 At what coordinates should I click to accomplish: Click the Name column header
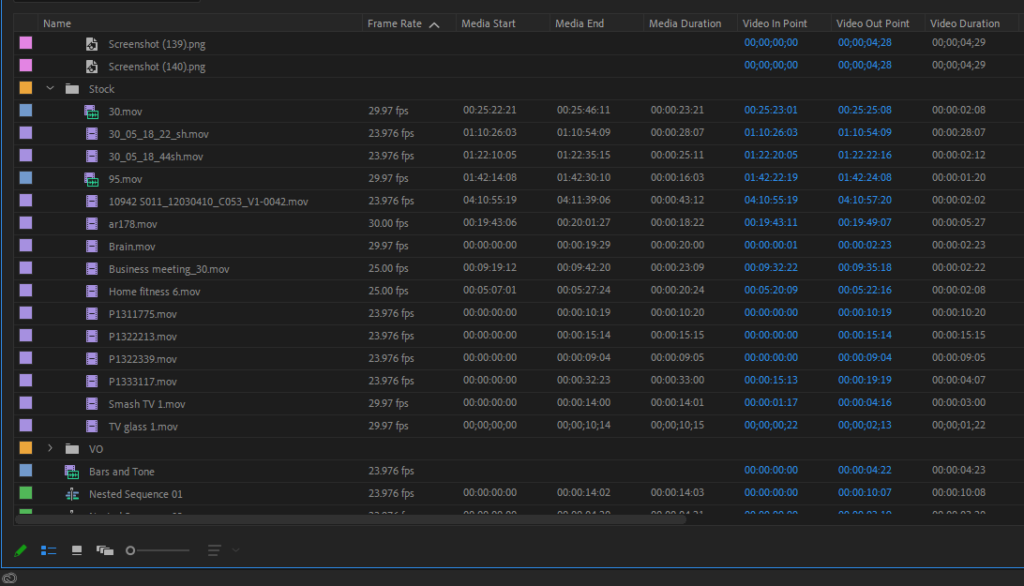57,24
